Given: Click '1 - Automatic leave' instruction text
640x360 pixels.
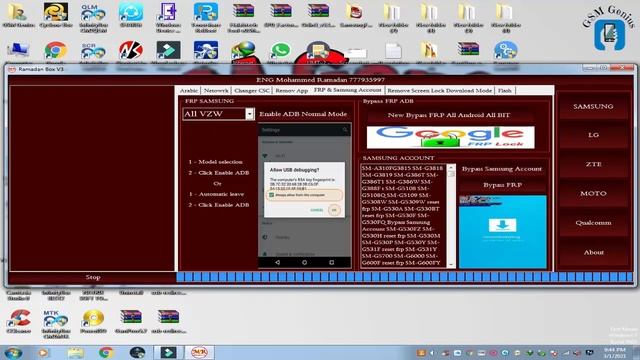Looking at the screenshot, I should 216,194.
